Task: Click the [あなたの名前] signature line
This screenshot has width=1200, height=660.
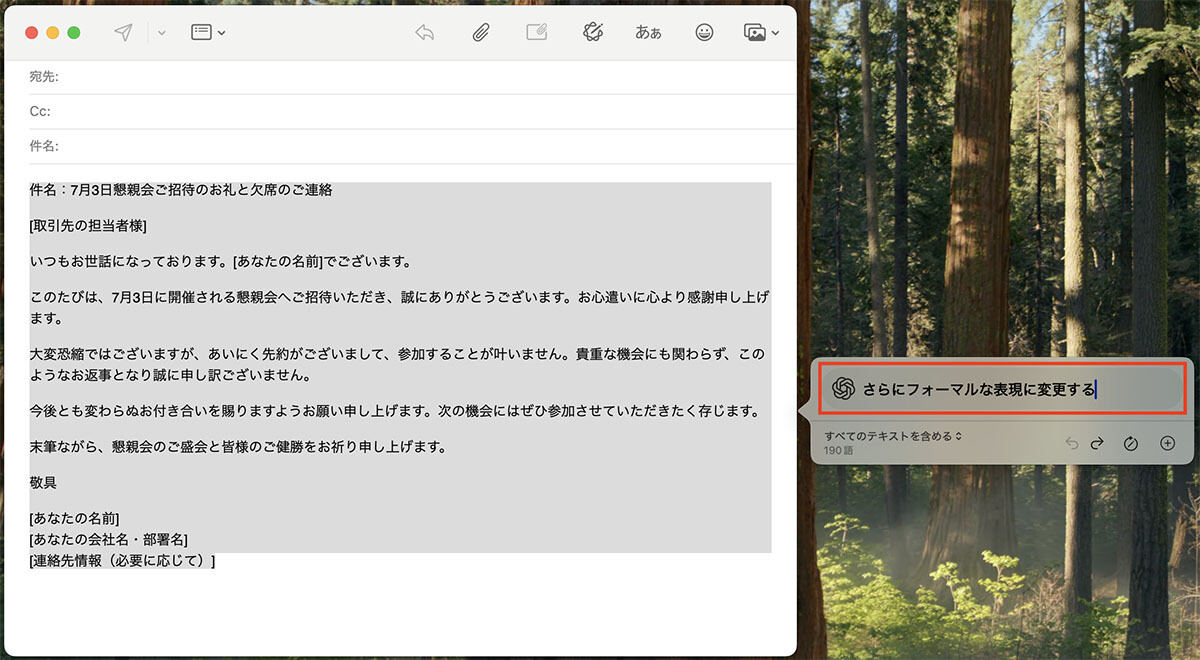Action: [x=75, y=518]
